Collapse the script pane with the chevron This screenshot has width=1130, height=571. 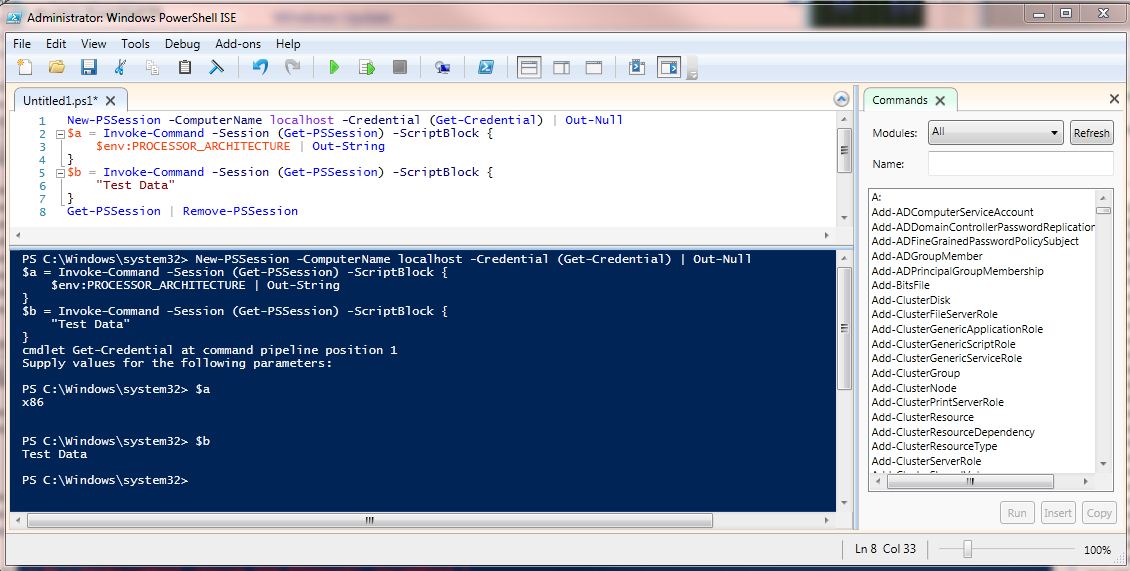[842, 99]
